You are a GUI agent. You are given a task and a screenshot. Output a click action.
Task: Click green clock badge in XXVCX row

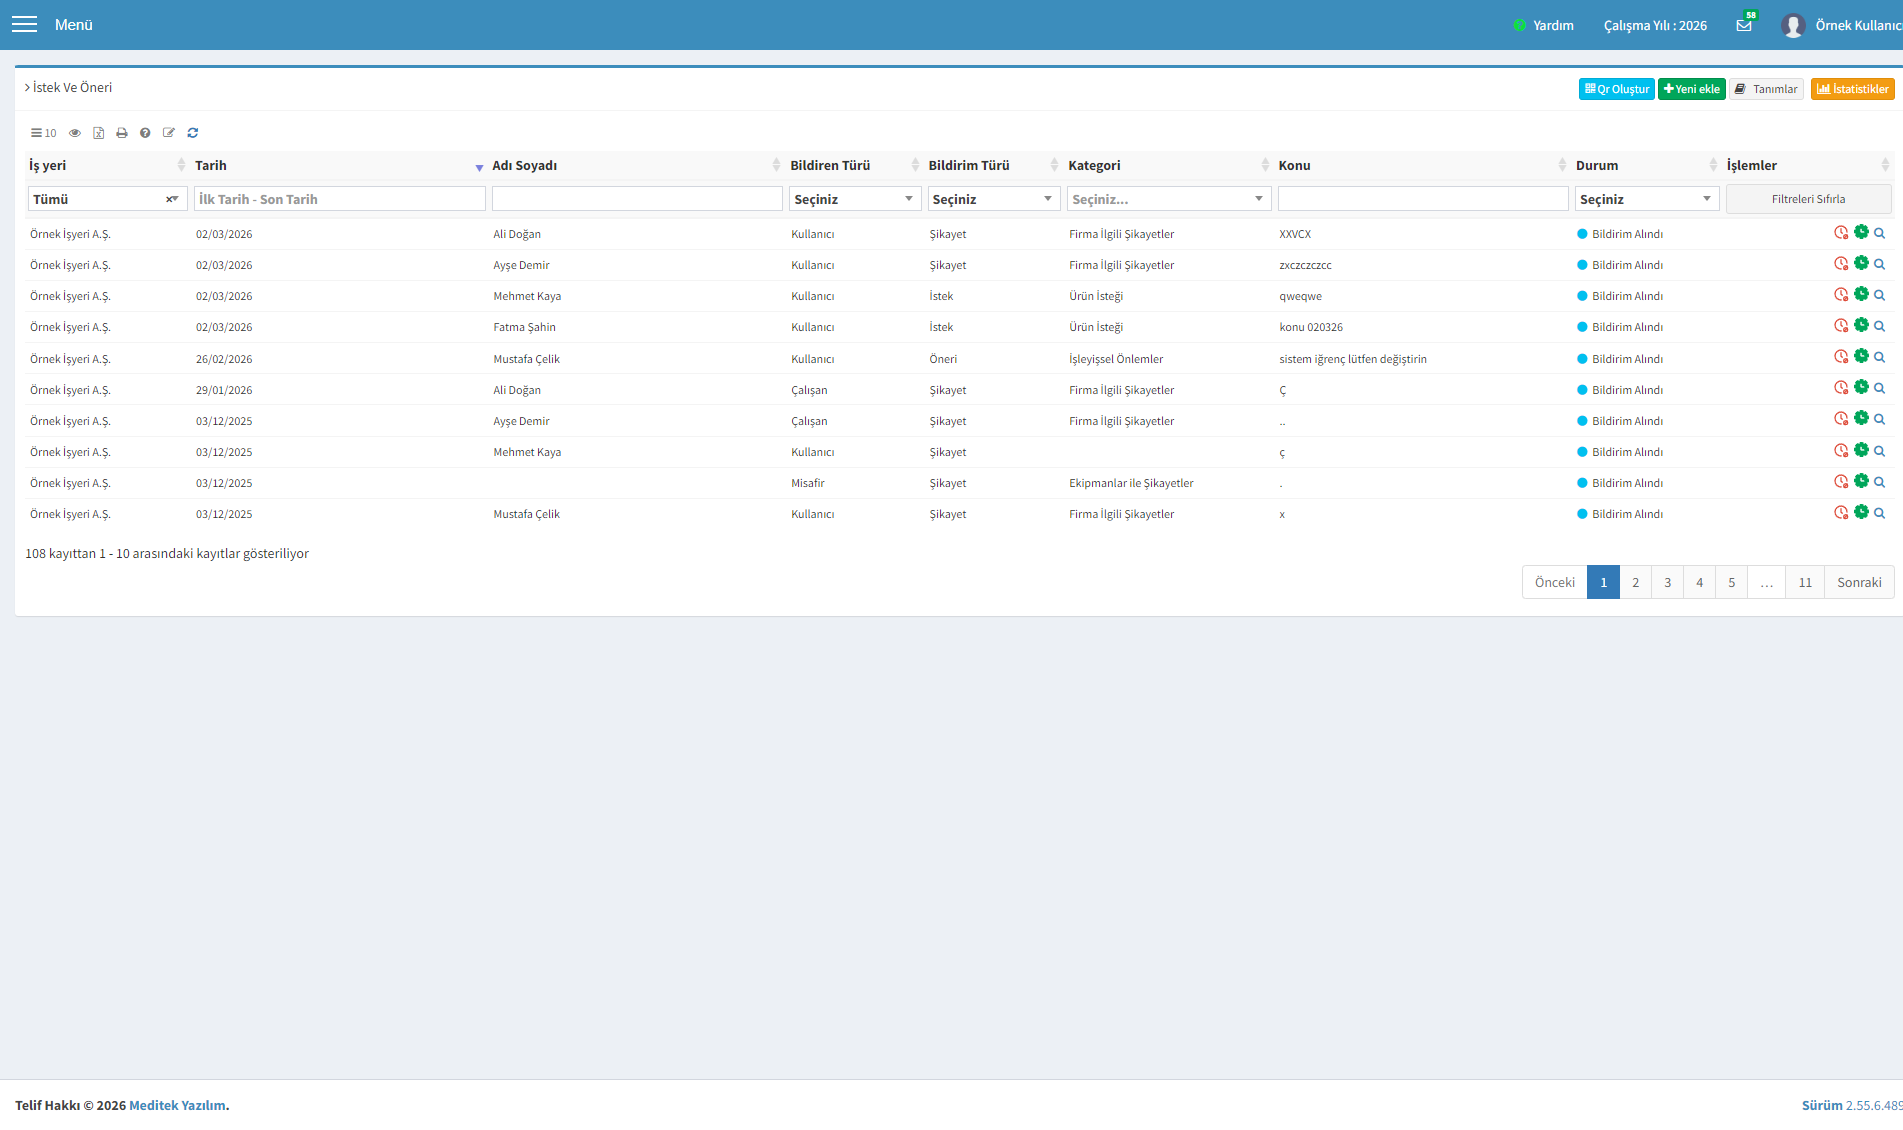pyautogui.click(x=1861, y=232)
